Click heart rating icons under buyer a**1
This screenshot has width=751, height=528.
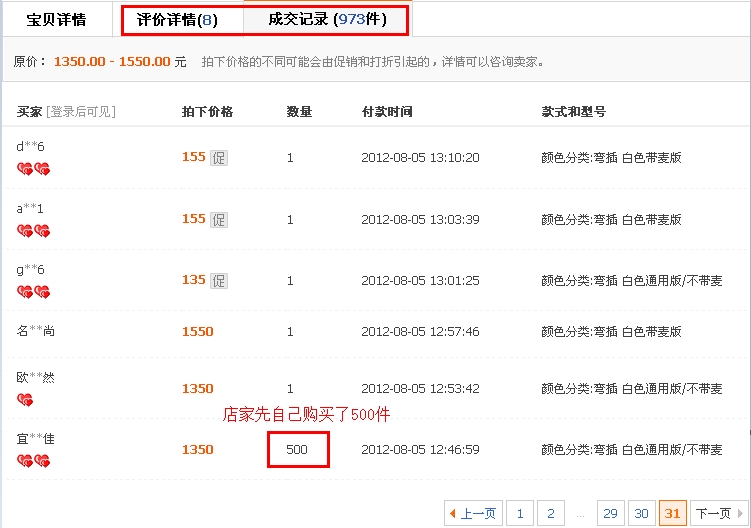point(33,231)
